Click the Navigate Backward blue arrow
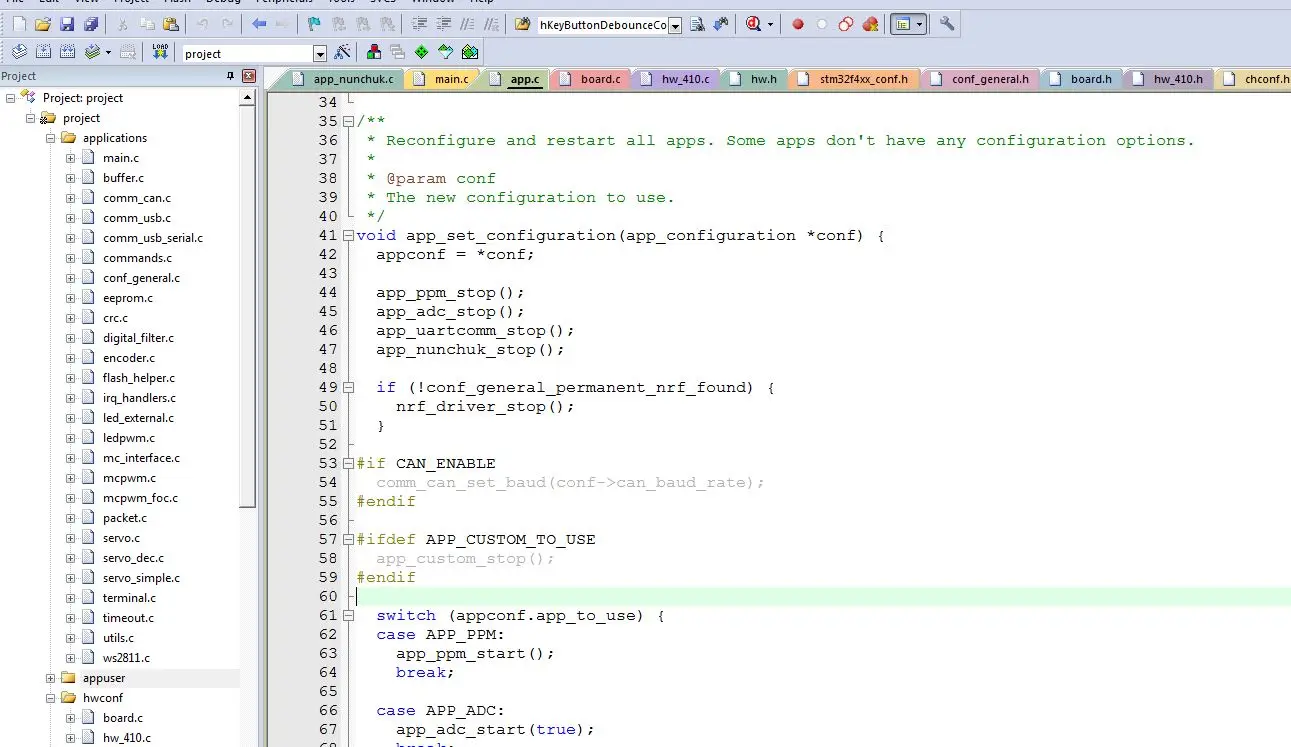The image size is (1291, 747). click(x=259, y=24)
